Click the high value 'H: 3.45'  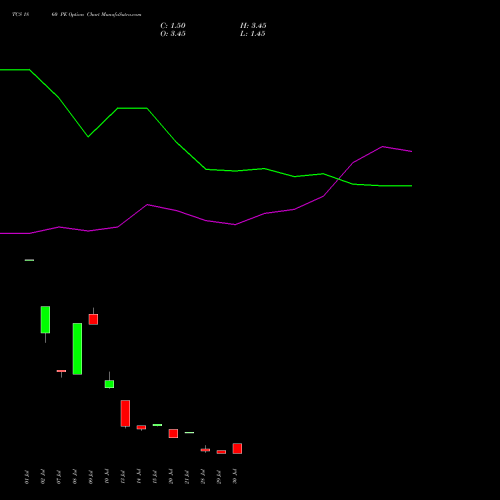pyautogui.click(x=253, y=26)
